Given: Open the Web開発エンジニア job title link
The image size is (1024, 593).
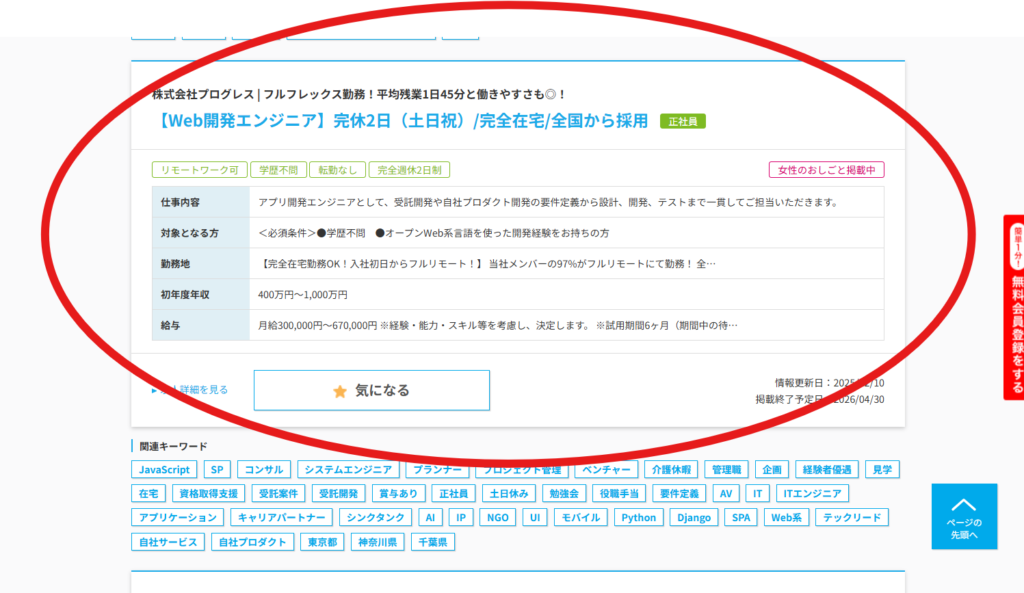Looking at the screenshot, I should [400, 121].
